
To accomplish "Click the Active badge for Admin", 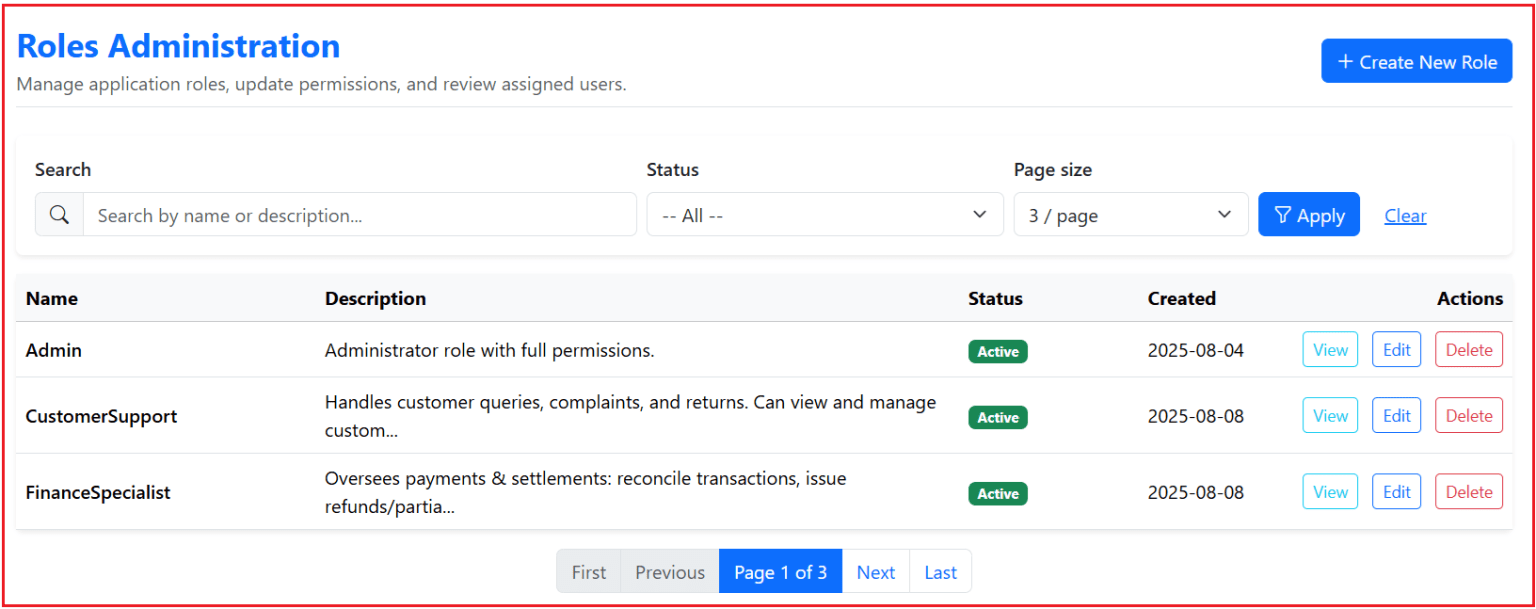I will click(x=997, y=351).
